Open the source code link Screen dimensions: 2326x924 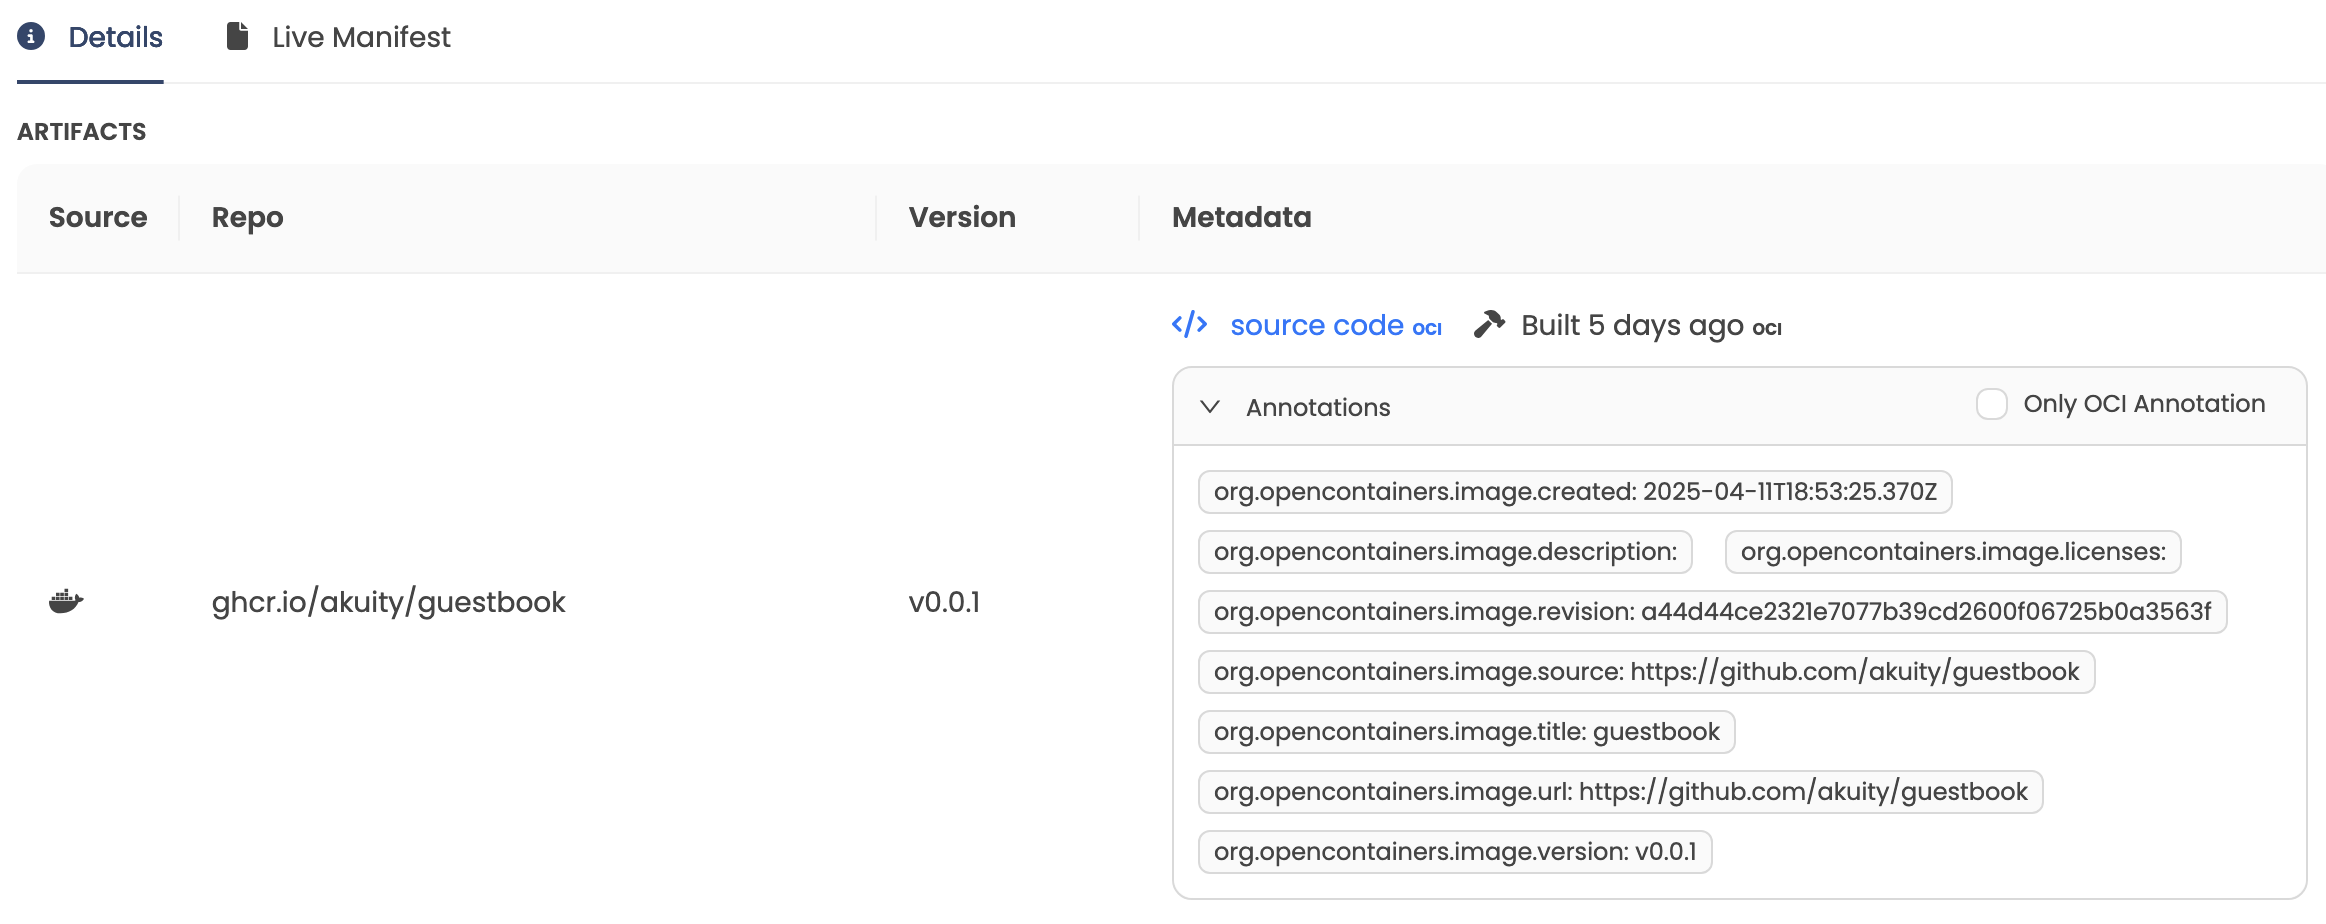tap(1318, 324)
